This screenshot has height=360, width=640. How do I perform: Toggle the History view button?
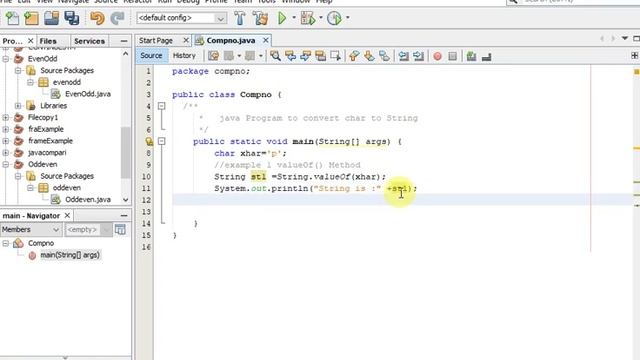click(184, 56)
